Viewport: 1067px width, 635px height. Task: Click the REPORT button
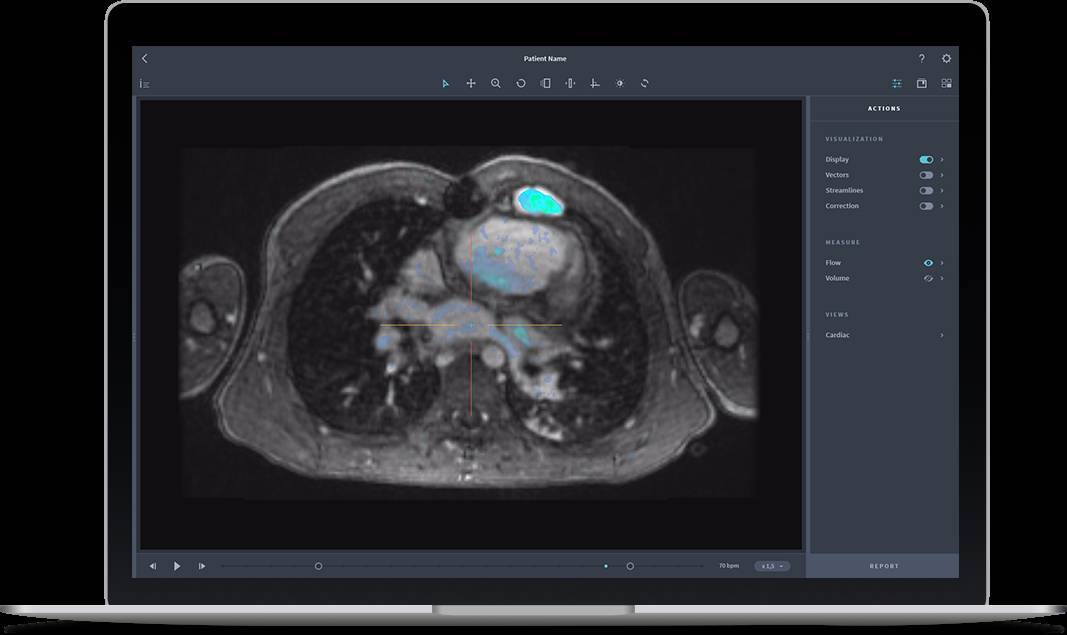pos(883,566)
